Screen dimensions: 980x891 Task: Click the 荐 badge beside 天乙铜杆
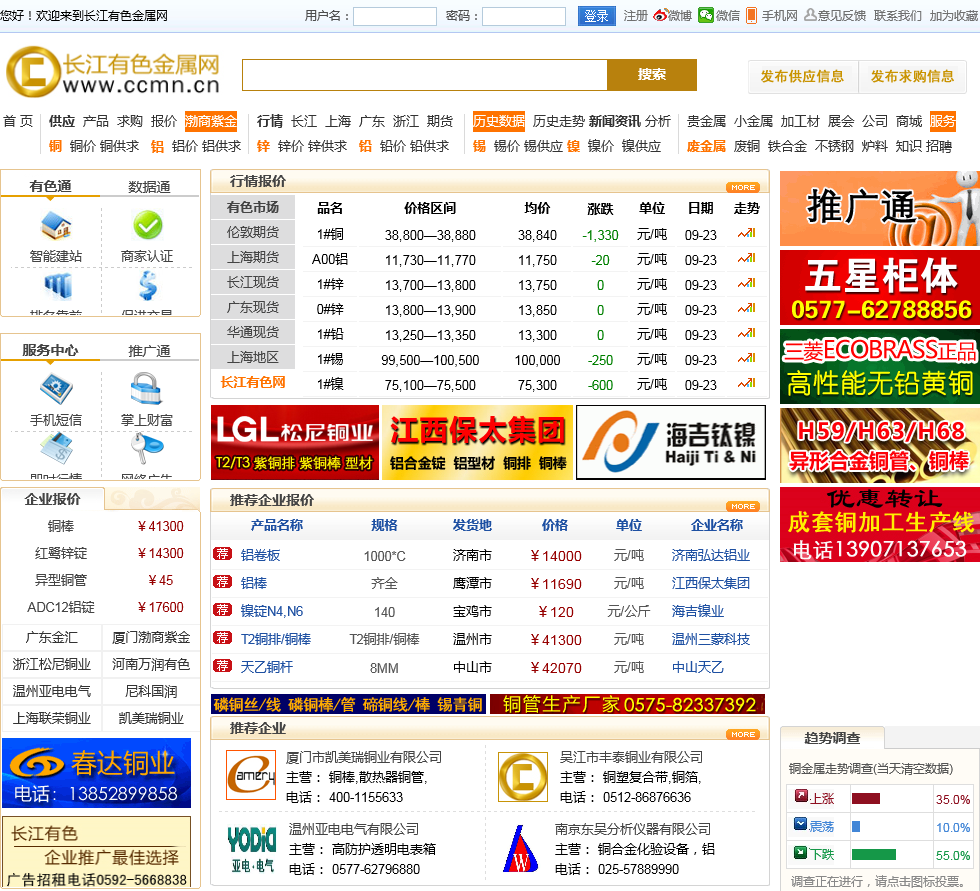coord(222,666)
